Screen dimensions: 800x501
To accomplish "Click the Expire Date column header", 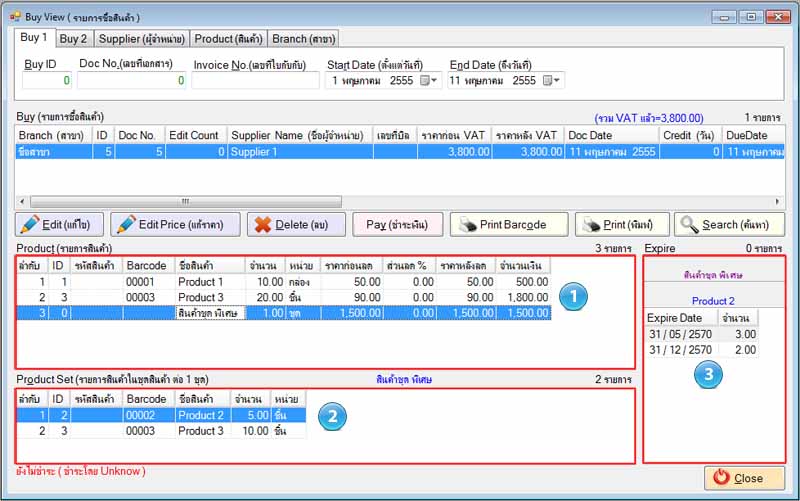I will 682,318.
